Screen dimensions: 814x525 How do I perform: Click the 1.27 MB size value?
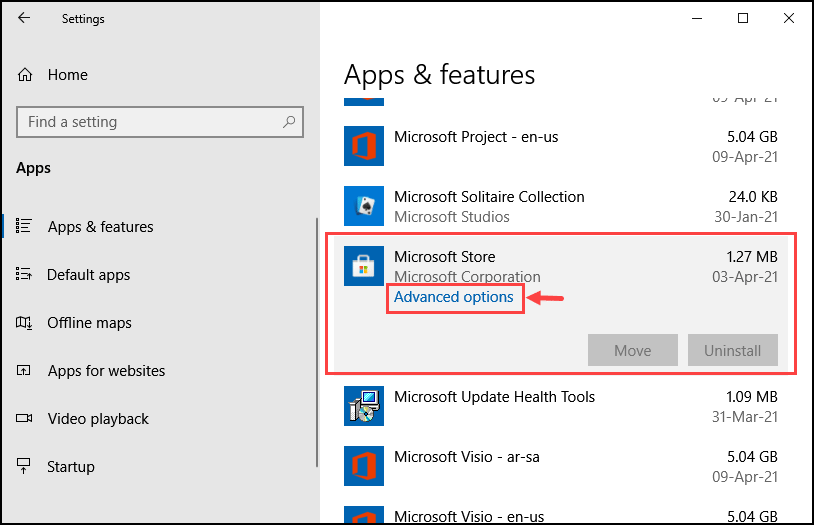752,257
